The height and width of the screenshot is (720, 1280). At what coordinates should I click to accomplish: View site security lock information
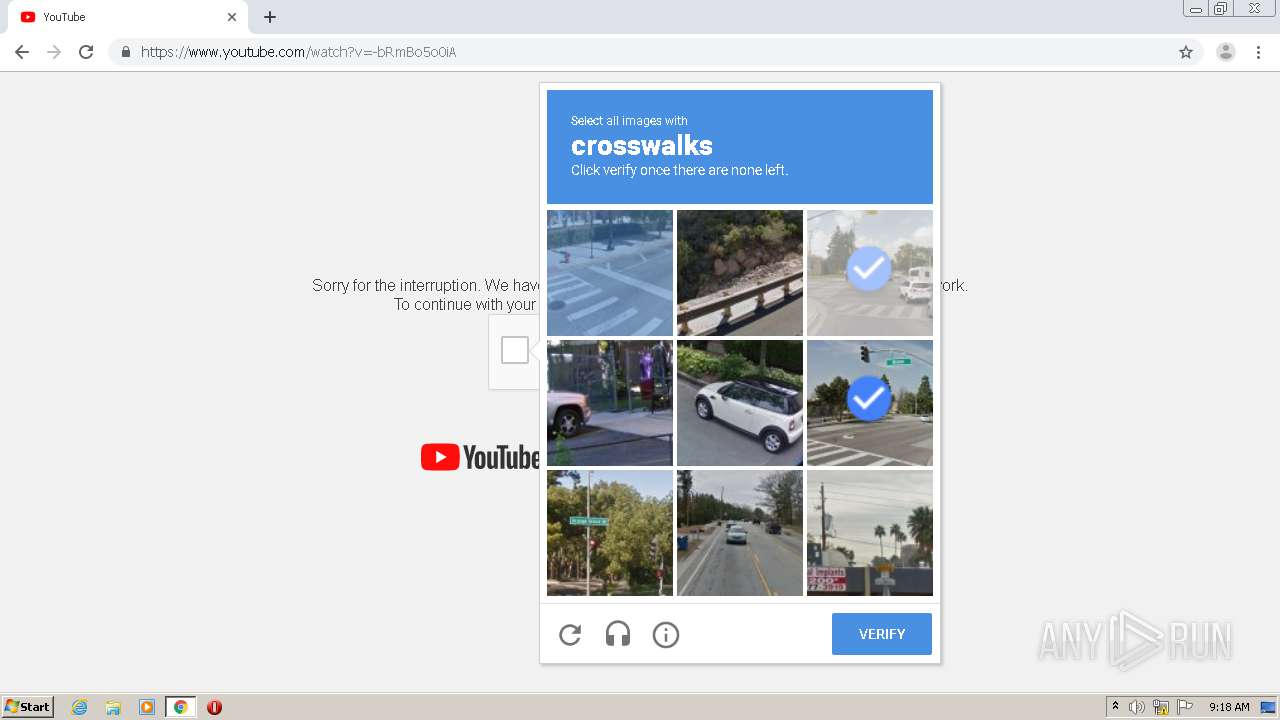[125, 52]
